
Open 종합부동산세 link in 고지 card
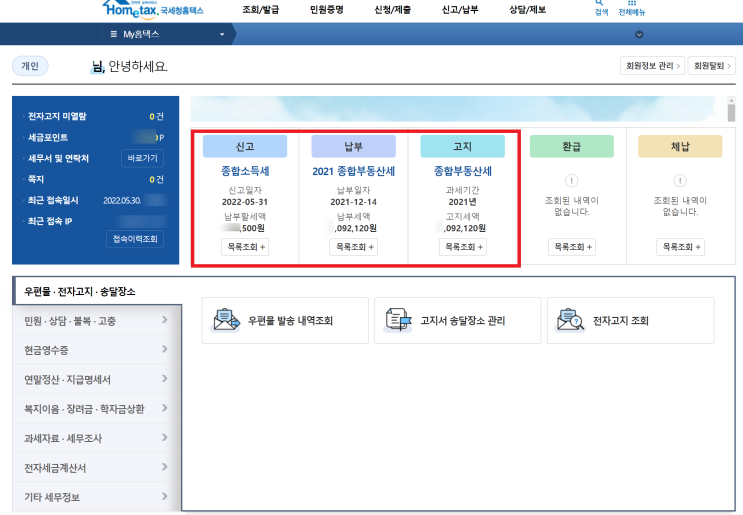463,171
